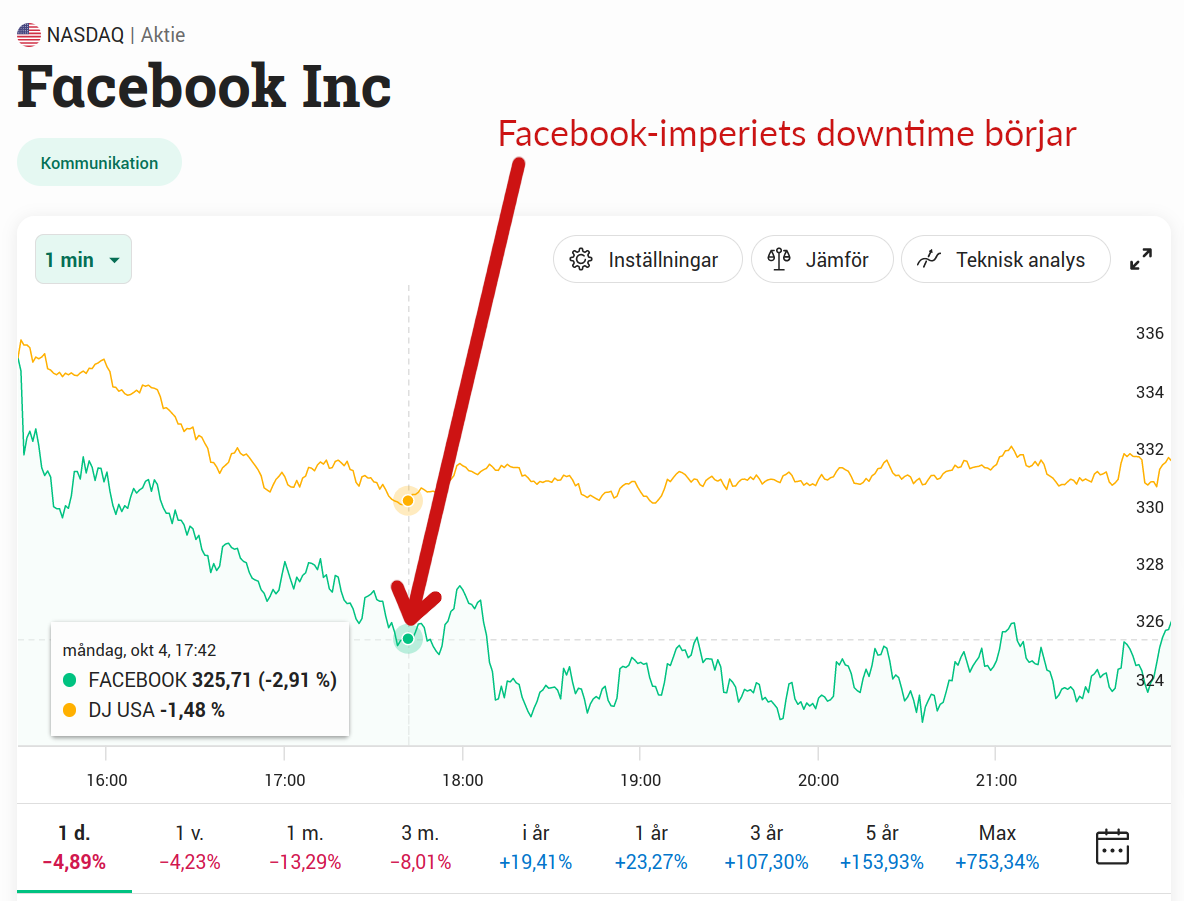Open the calendar date picker icon
1184x901 pixels.
pos(1112,846)
